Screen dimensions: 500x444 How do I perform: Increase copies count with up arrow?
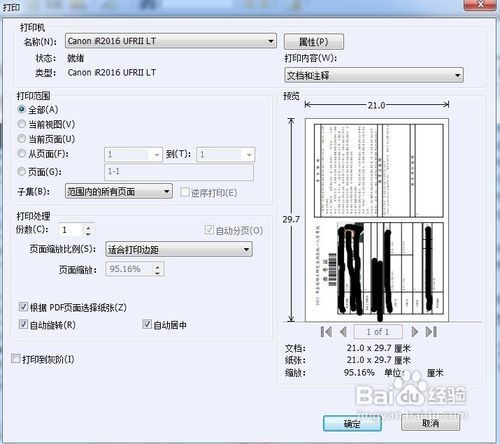(x=88, y=227)
